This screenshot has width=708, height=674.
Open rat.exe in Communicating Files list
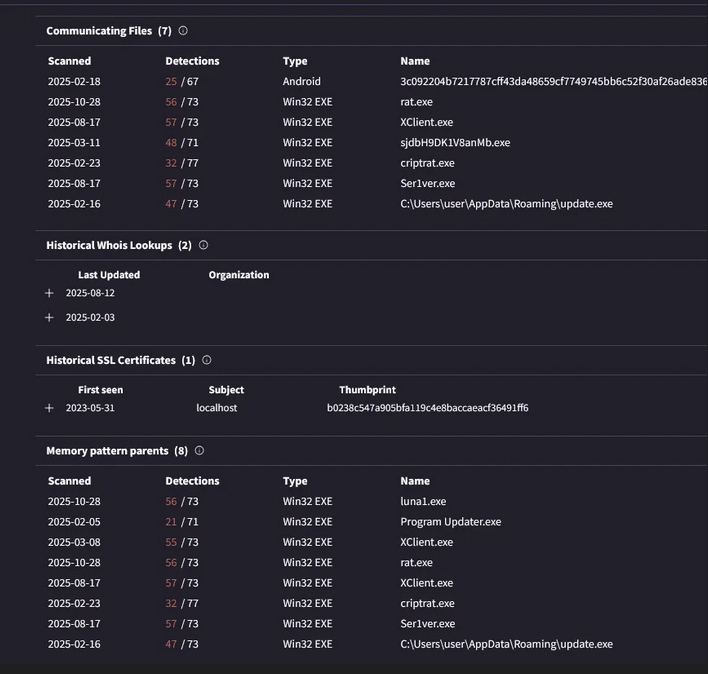[x=417, y=102]
